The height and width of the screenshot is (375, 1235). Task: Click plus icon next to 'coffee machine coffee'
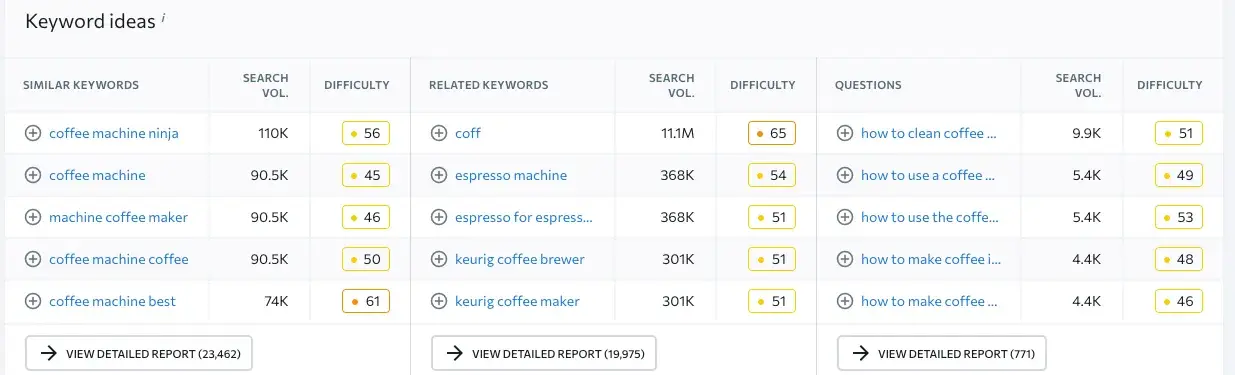point(32,259)
